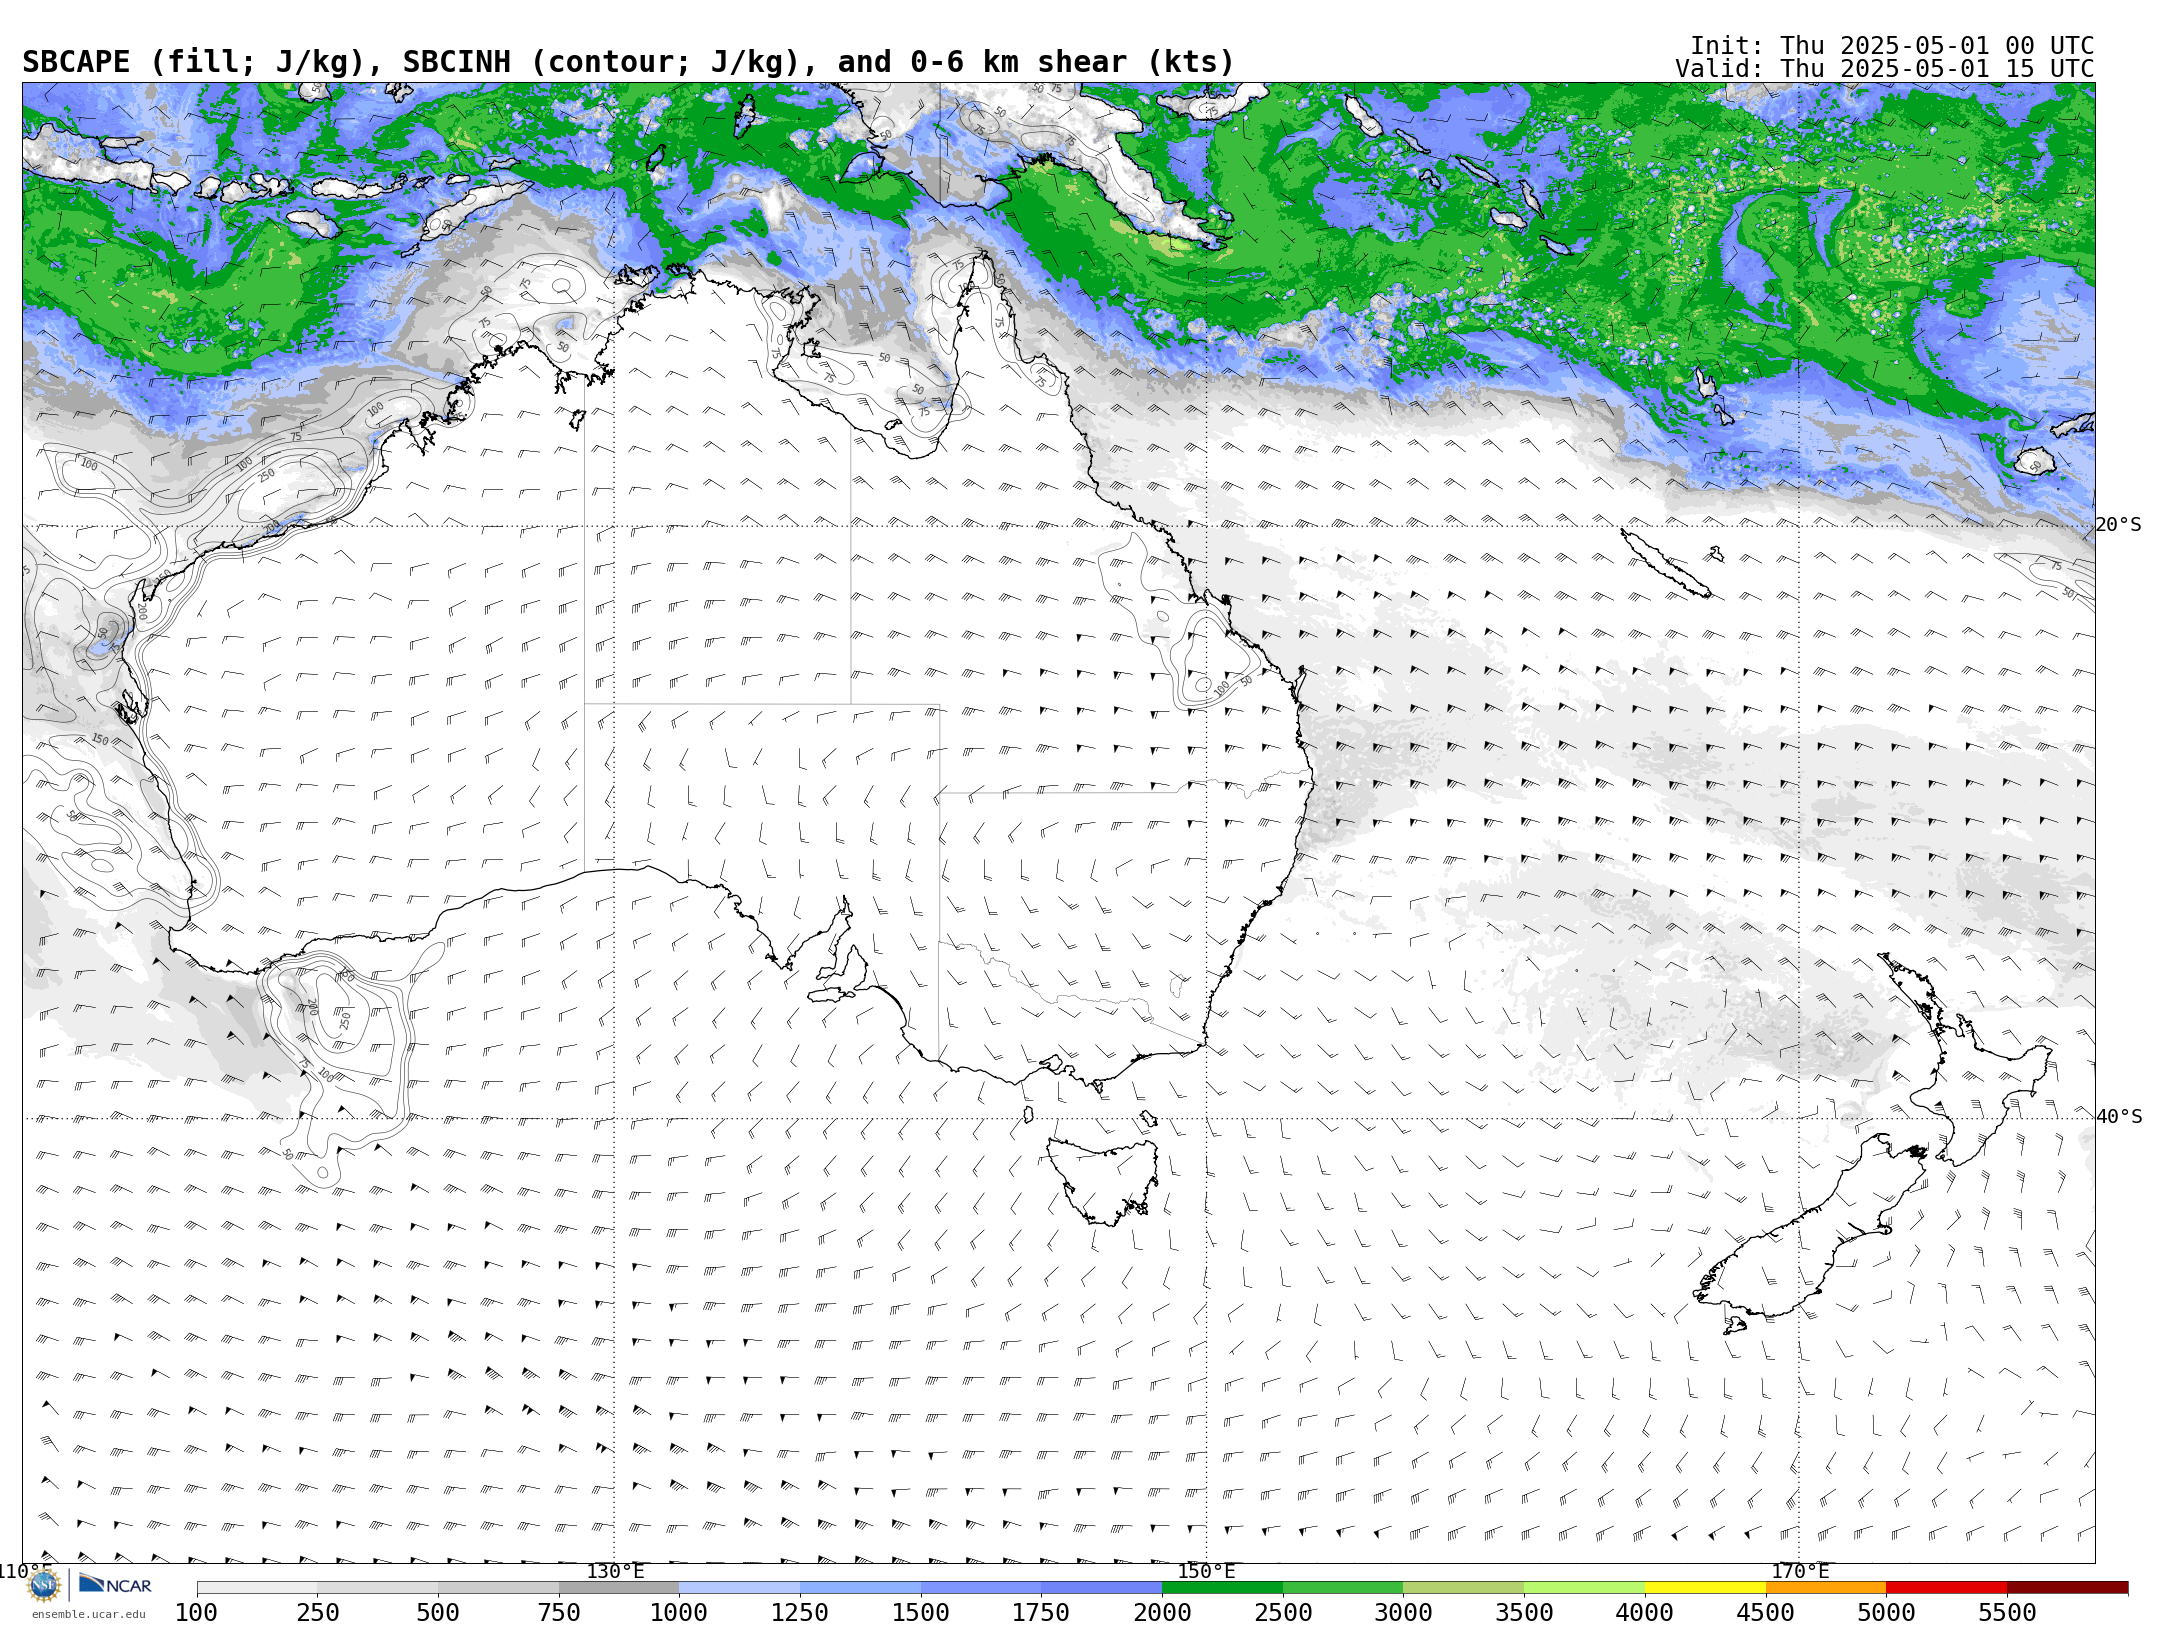The image size is (2160, 1626).
Task: Click the olive 3000–3500 colorbar segment
Action: (1463, 1588)
